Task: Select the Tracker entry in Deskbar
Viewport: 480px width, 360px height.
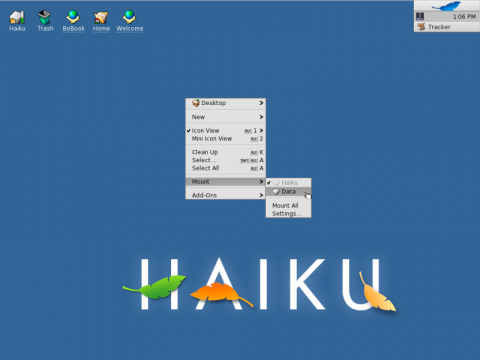Action: click(x=447, y=27)
